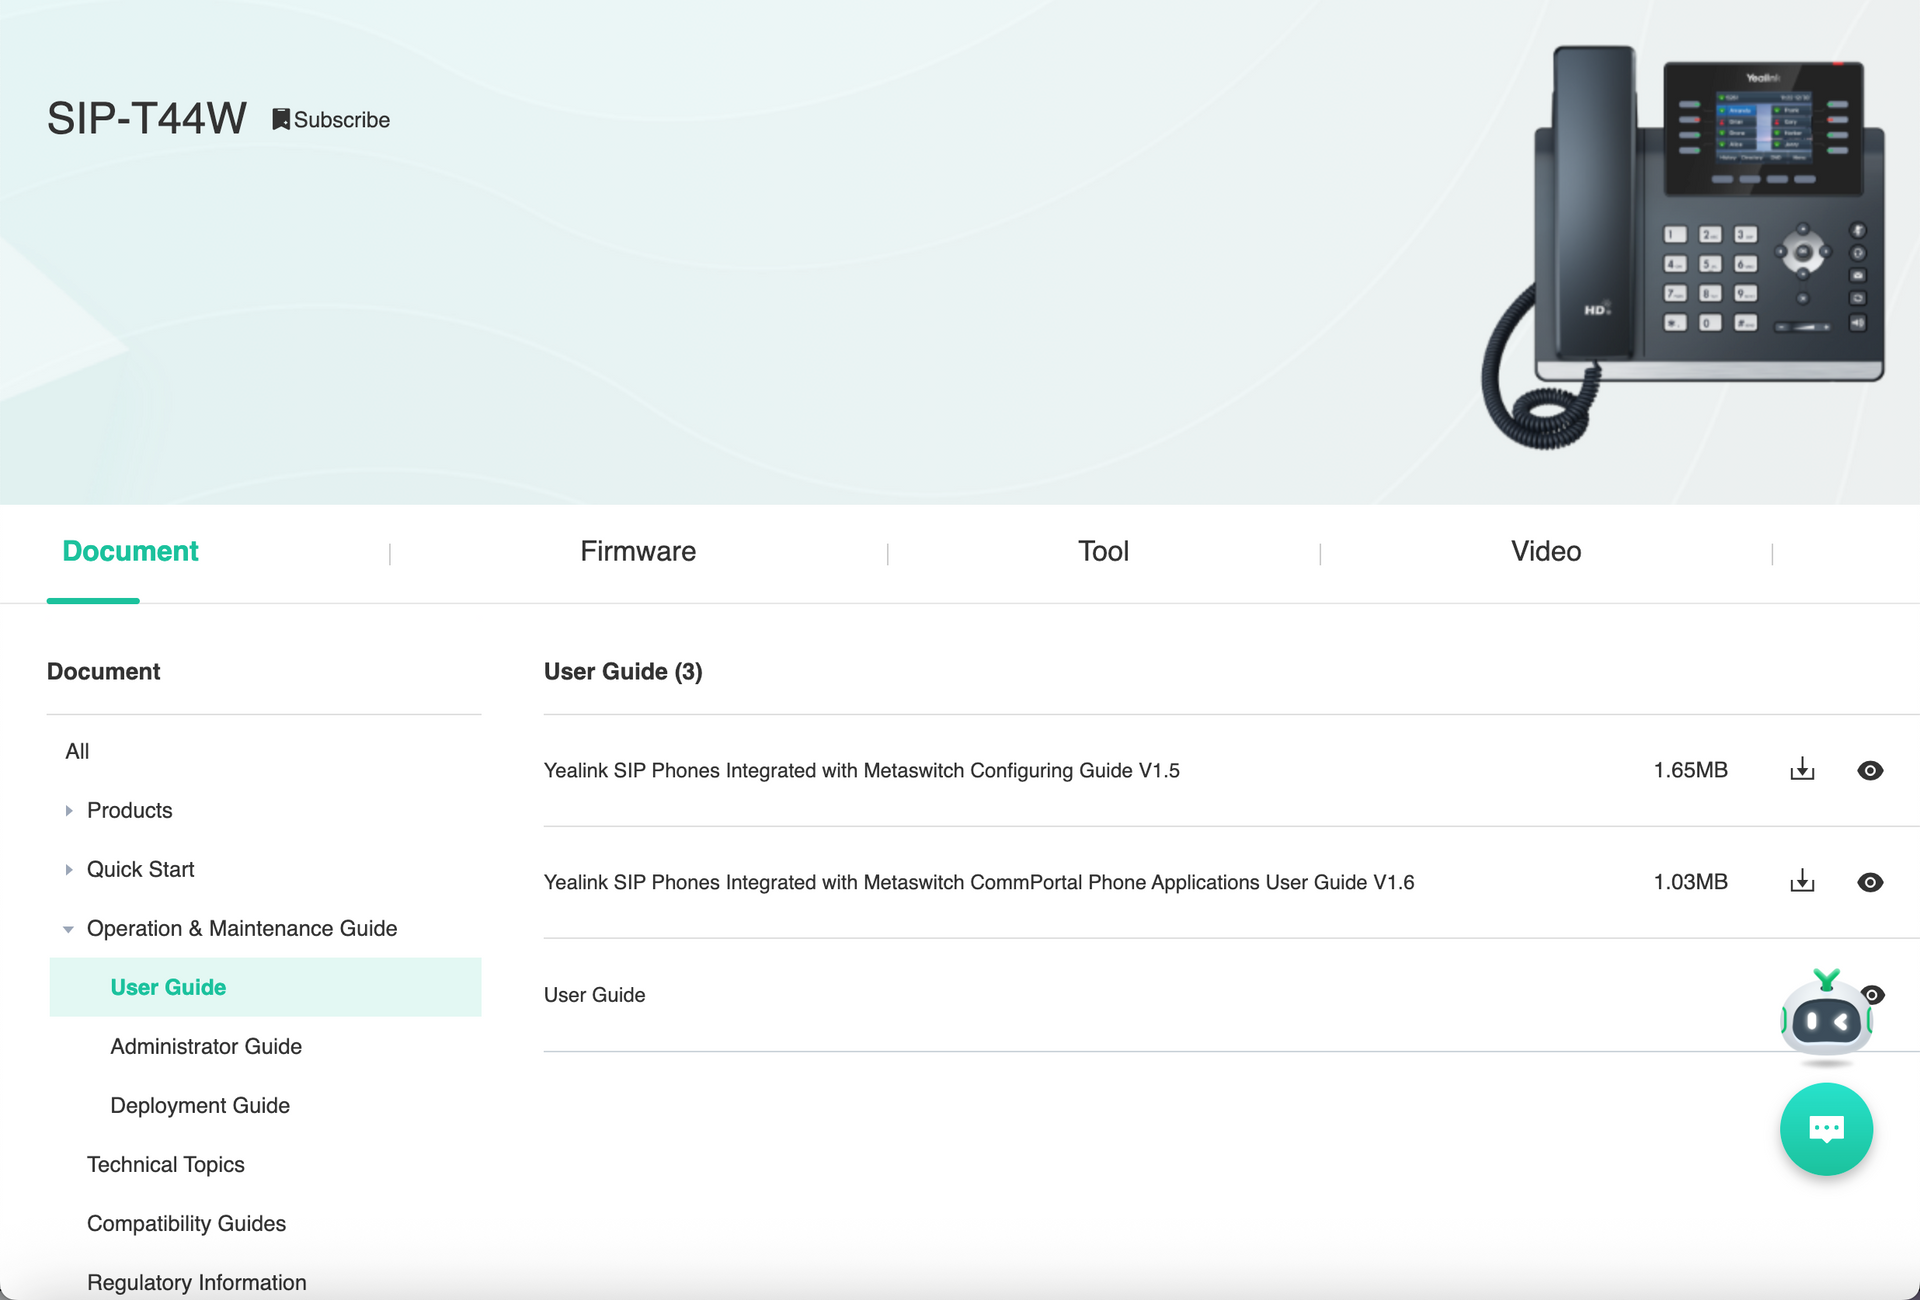Select Administrator Guide in sidebar
Viewport: 1920px width, 1300px height.
[x=206, y=1046]
